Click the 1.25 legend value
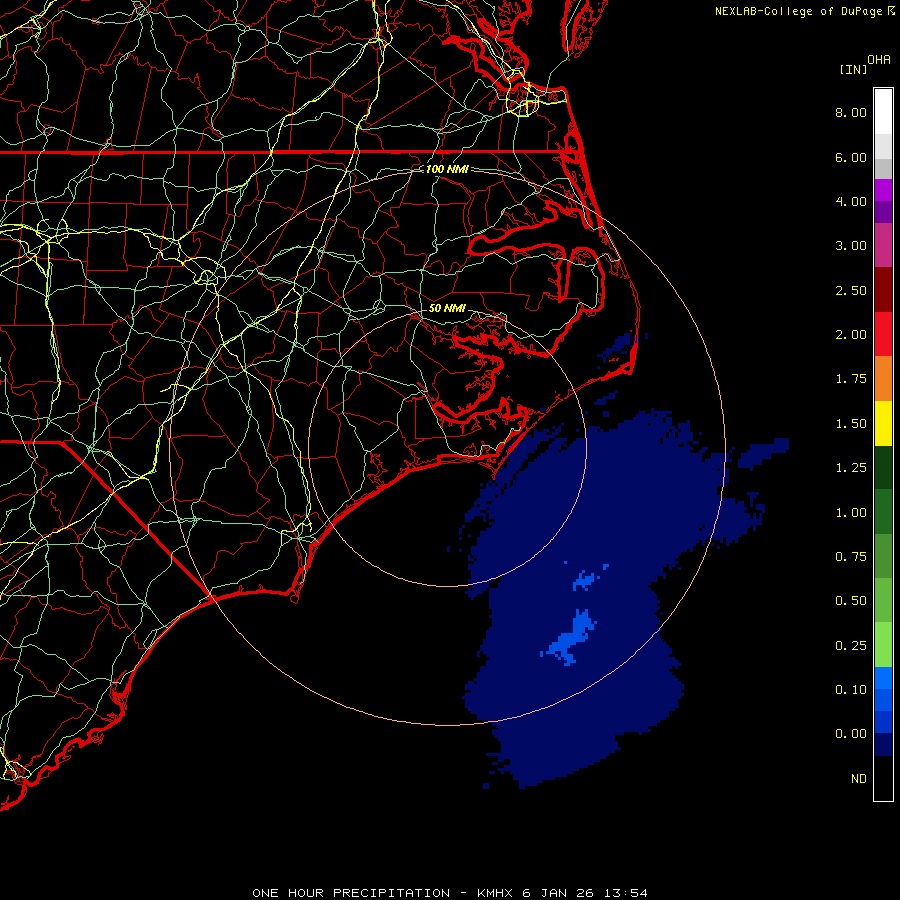This screenshot has height=900, width=900. tap(851, 468)
